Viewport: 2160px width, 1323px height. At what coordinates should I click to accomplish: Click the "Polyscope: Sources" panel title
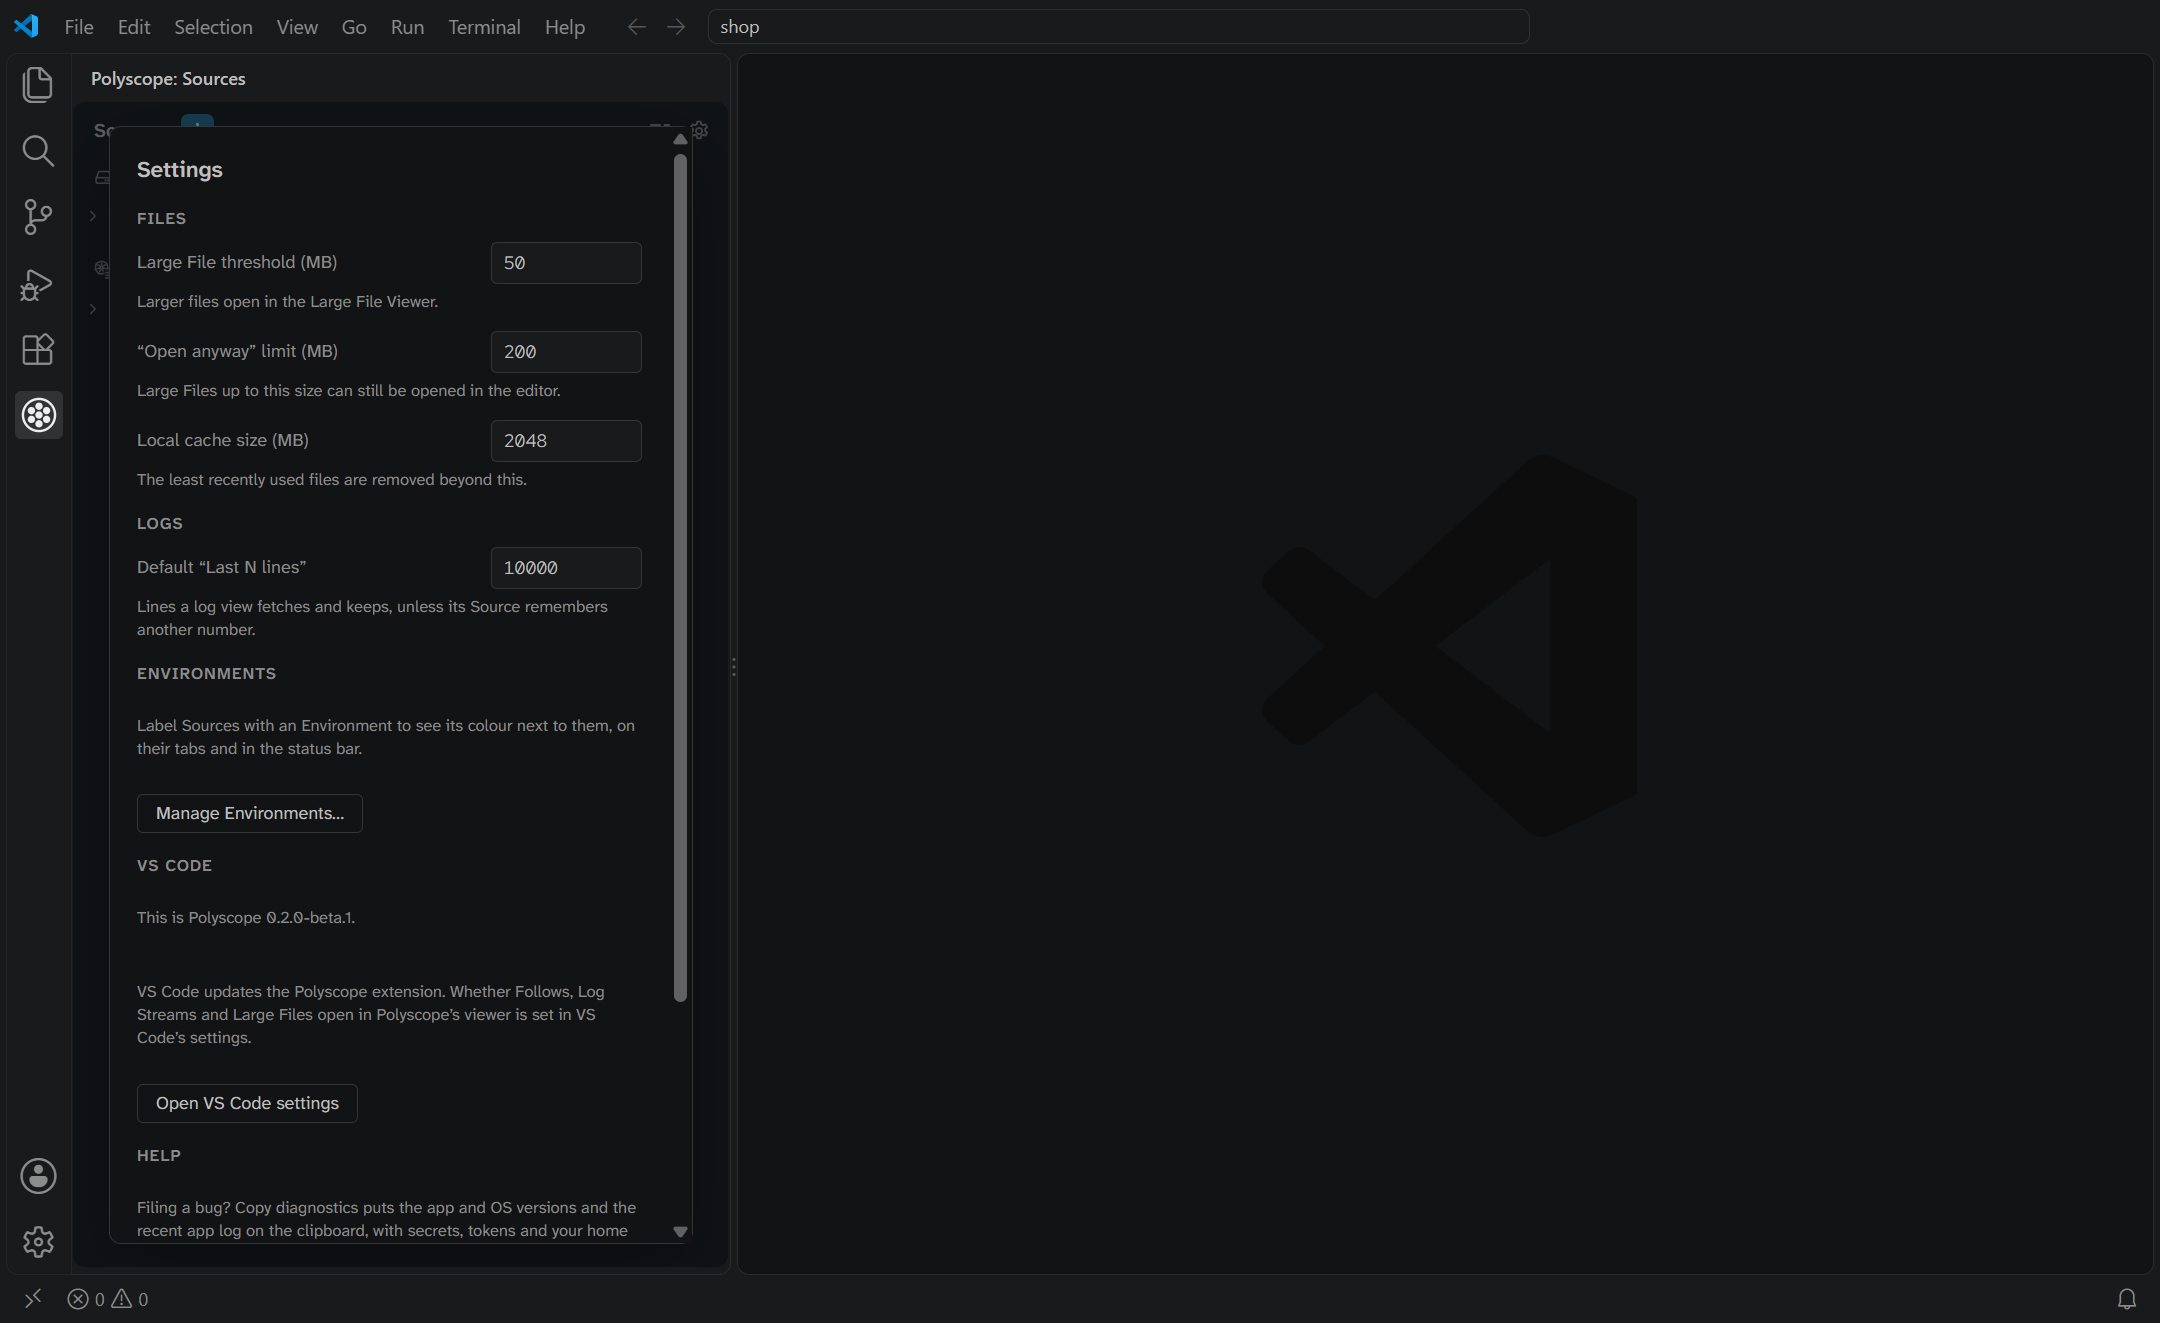[168, 79]
